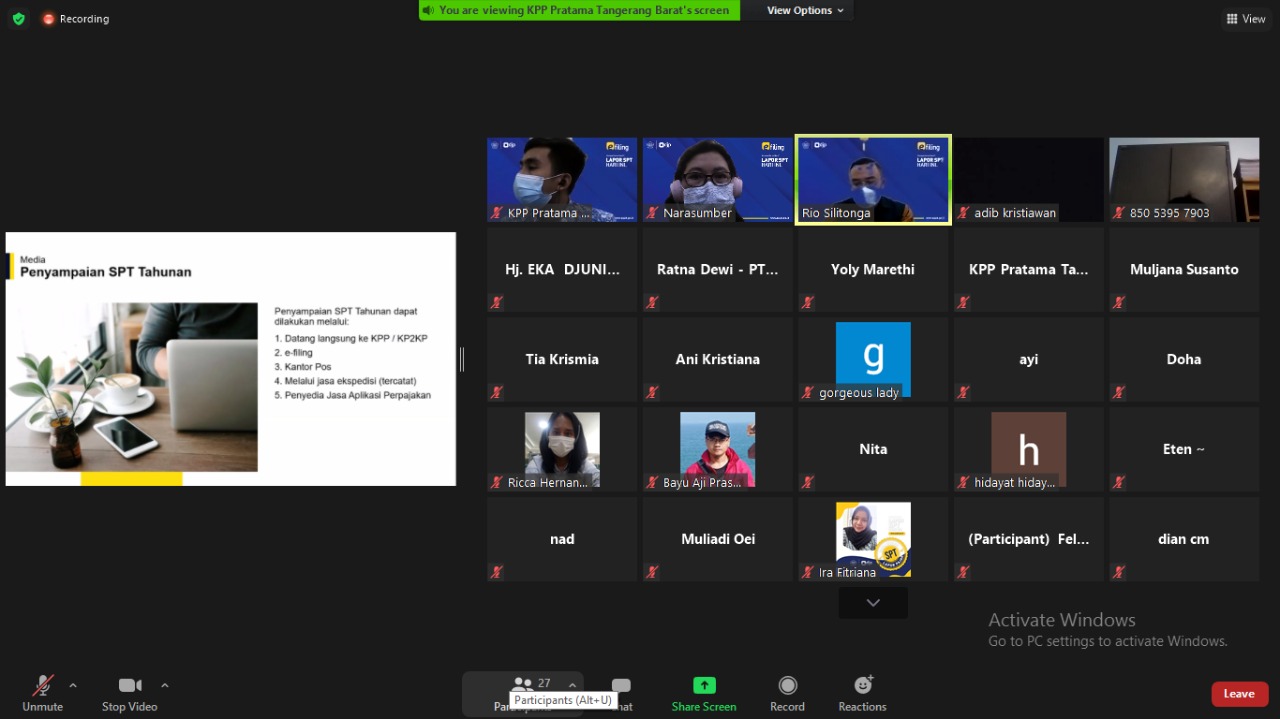Open the Reactions emoji icon
Screen dimensions: 1280x719
click(x=862, y=686)
